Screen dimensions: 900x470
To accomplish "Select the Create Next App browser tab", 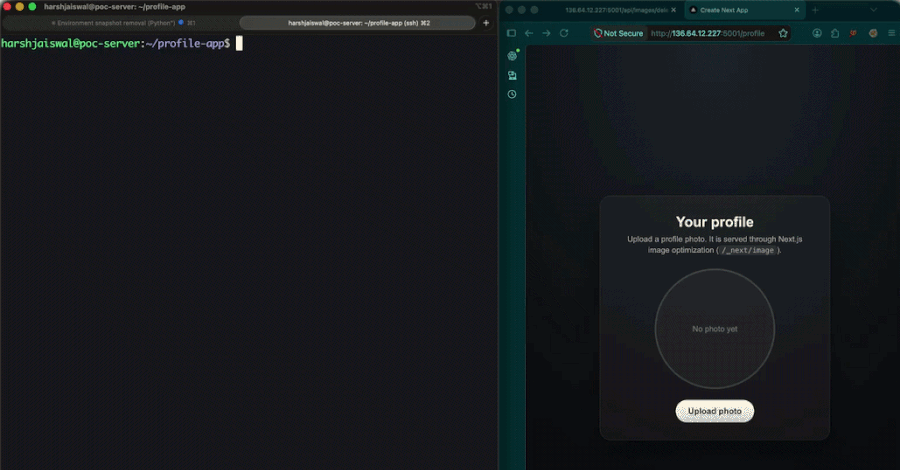I will click(x=744, y=10).
